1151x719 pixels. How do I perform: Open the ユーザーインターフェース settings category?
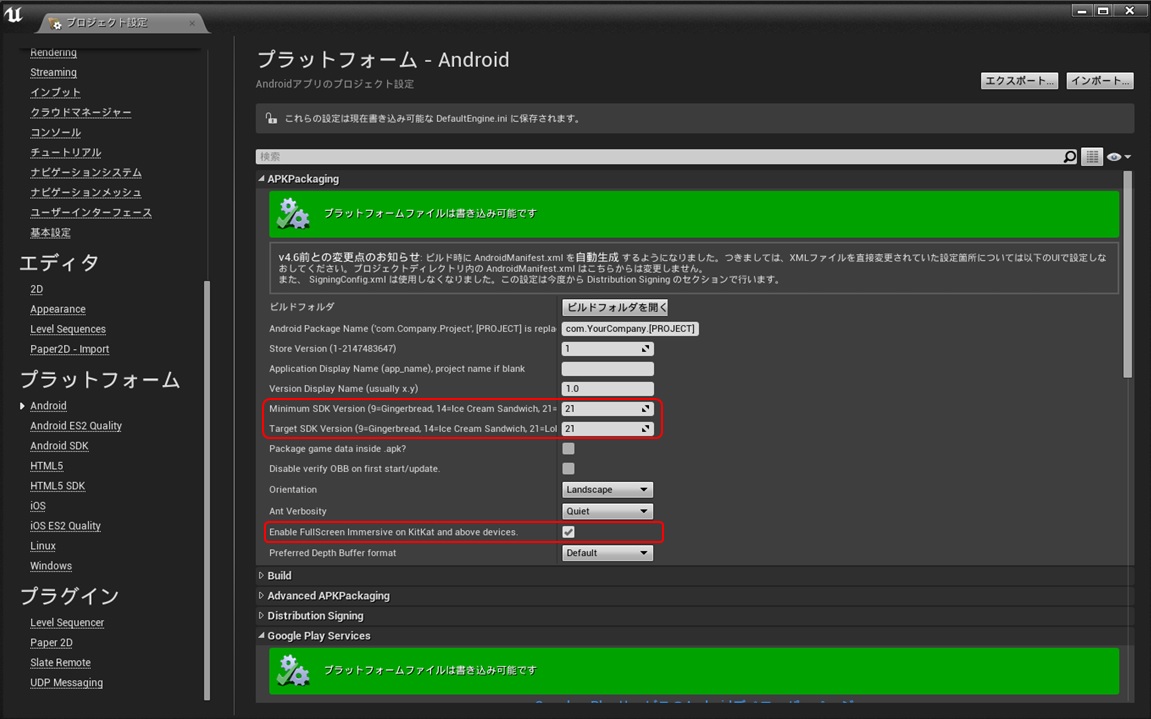(x=91, y=212)
